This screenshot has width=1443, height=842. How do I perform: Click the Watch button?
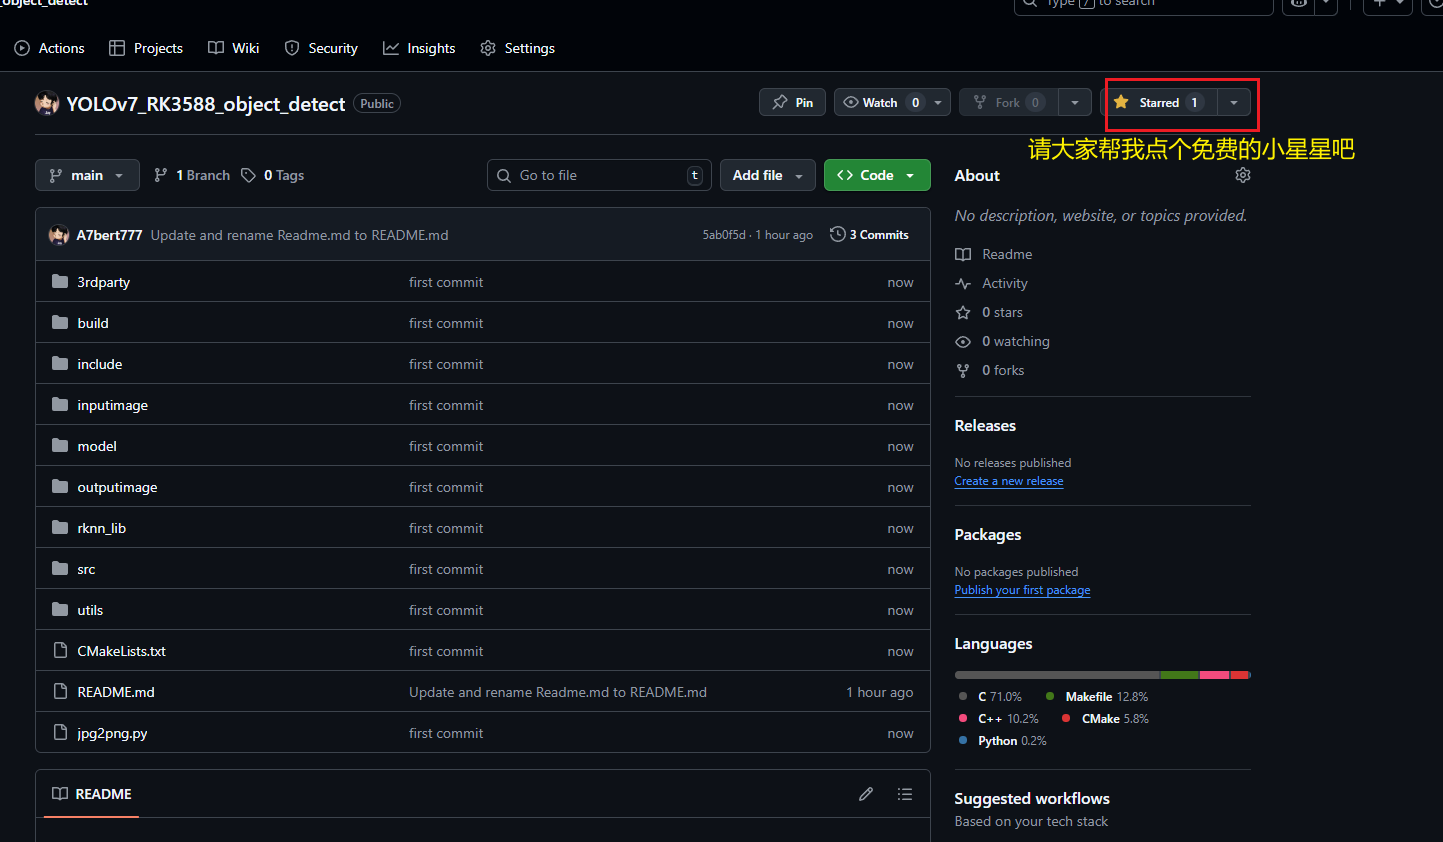tap(882, 103)
